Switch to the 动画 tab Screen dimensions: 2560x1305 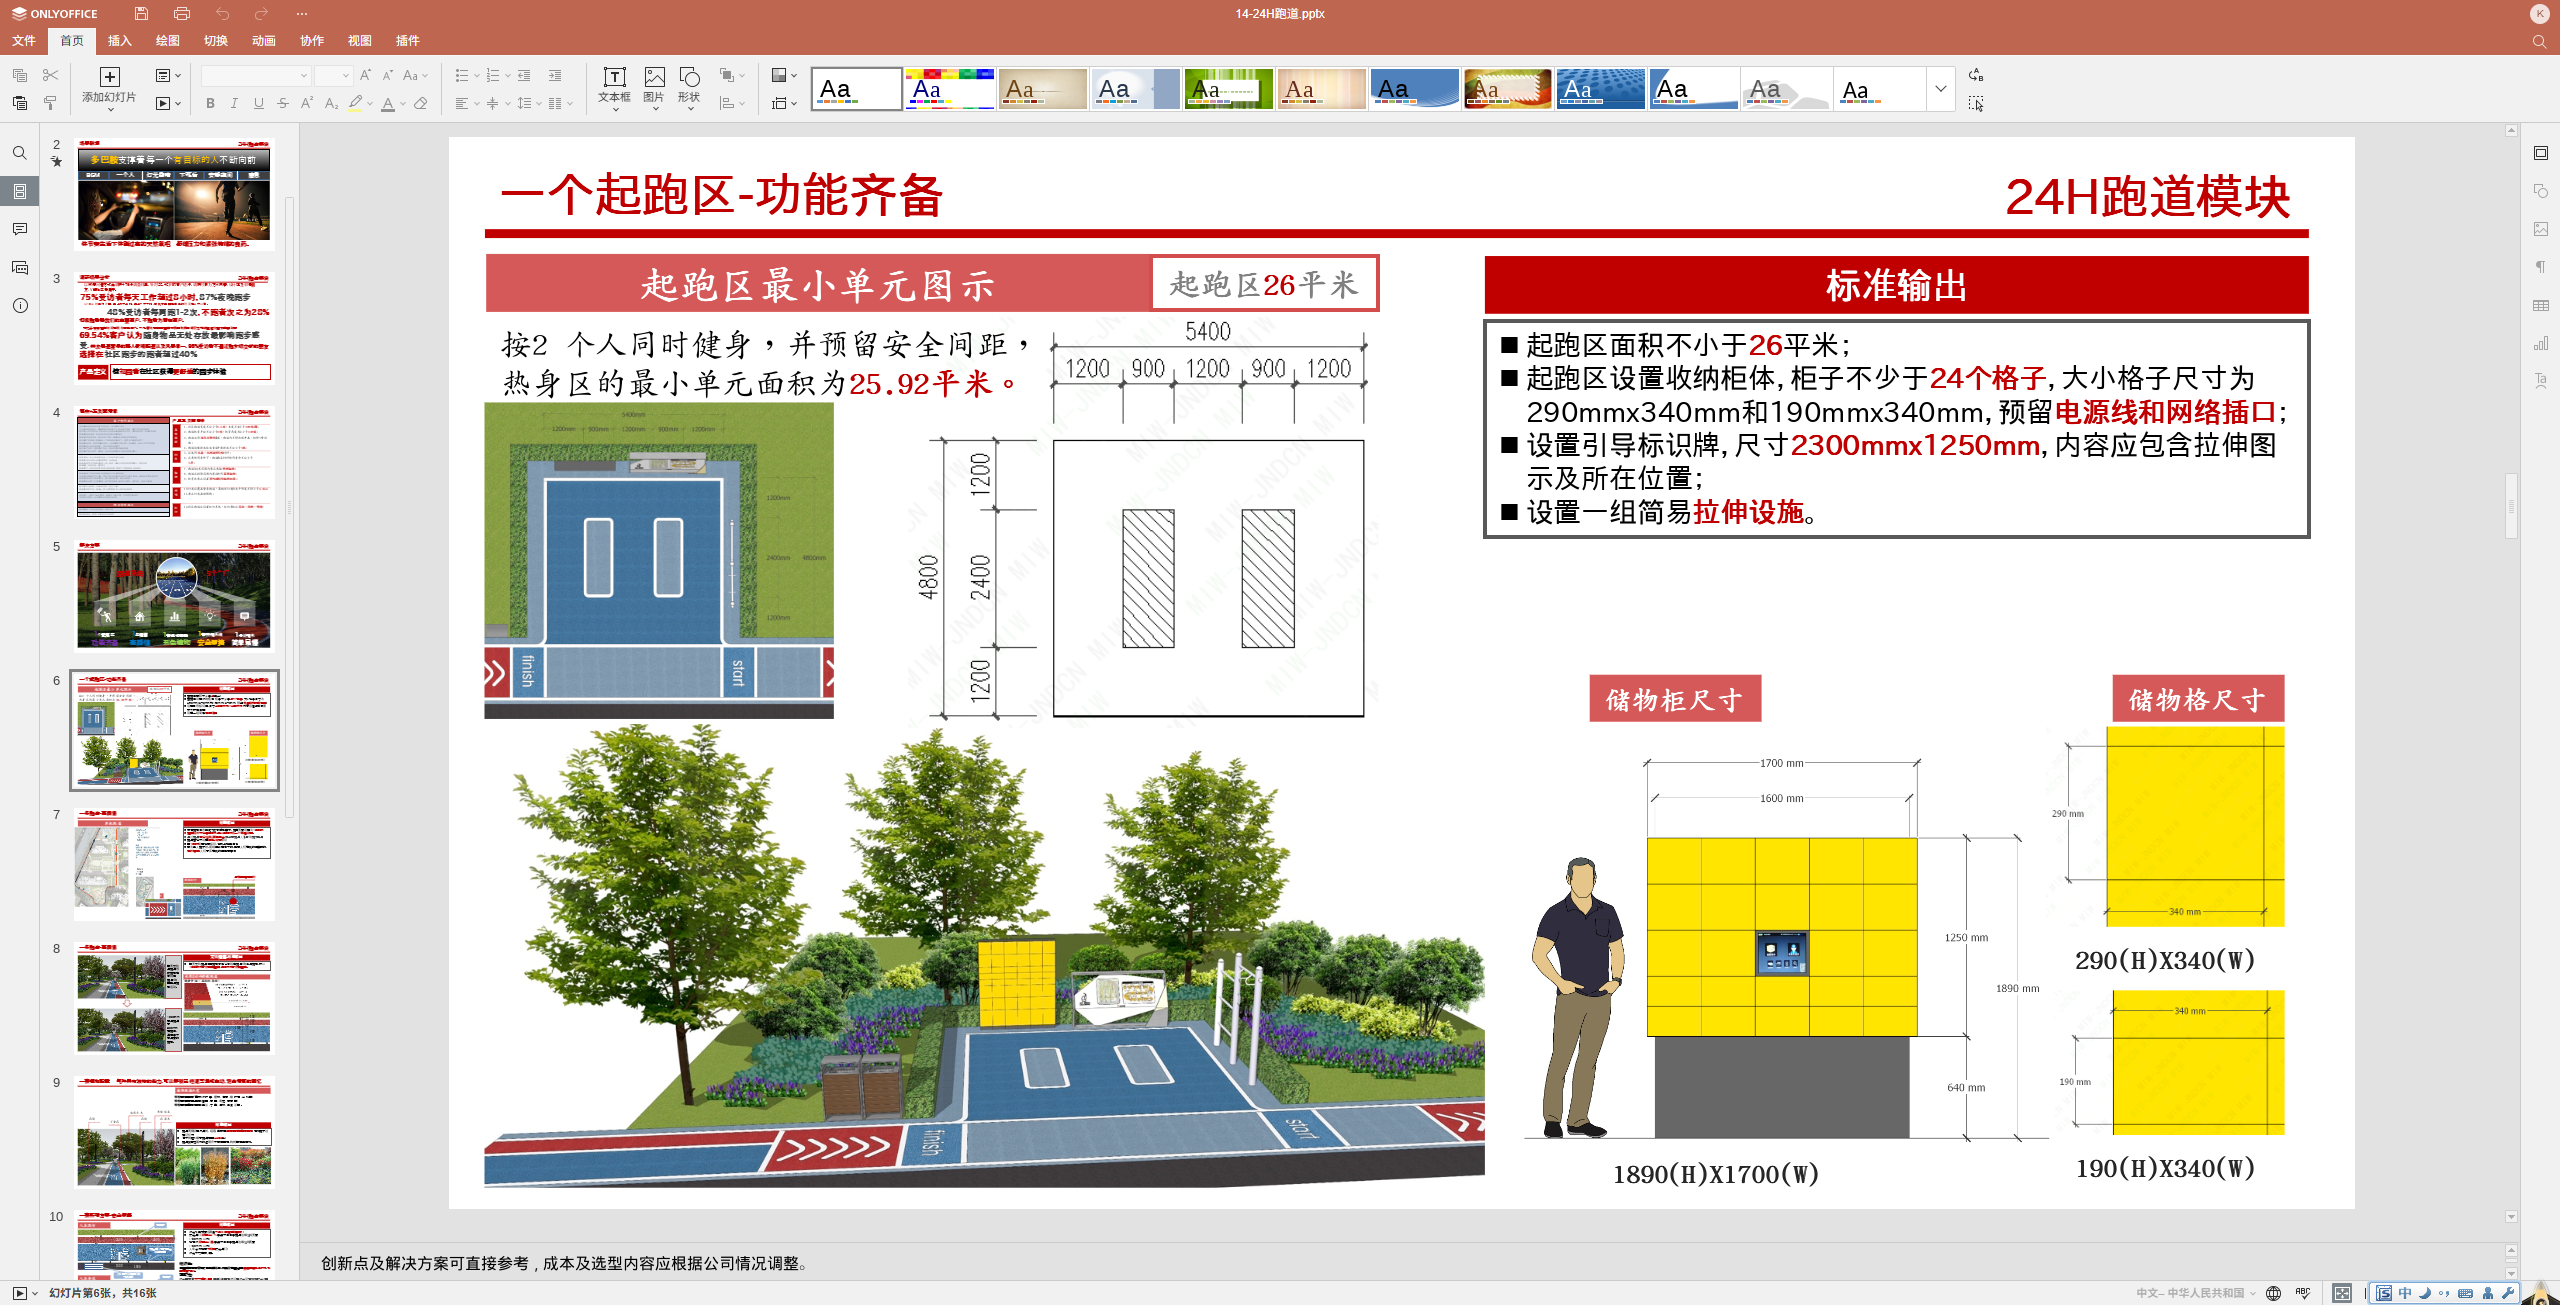(x=264, y=41)
